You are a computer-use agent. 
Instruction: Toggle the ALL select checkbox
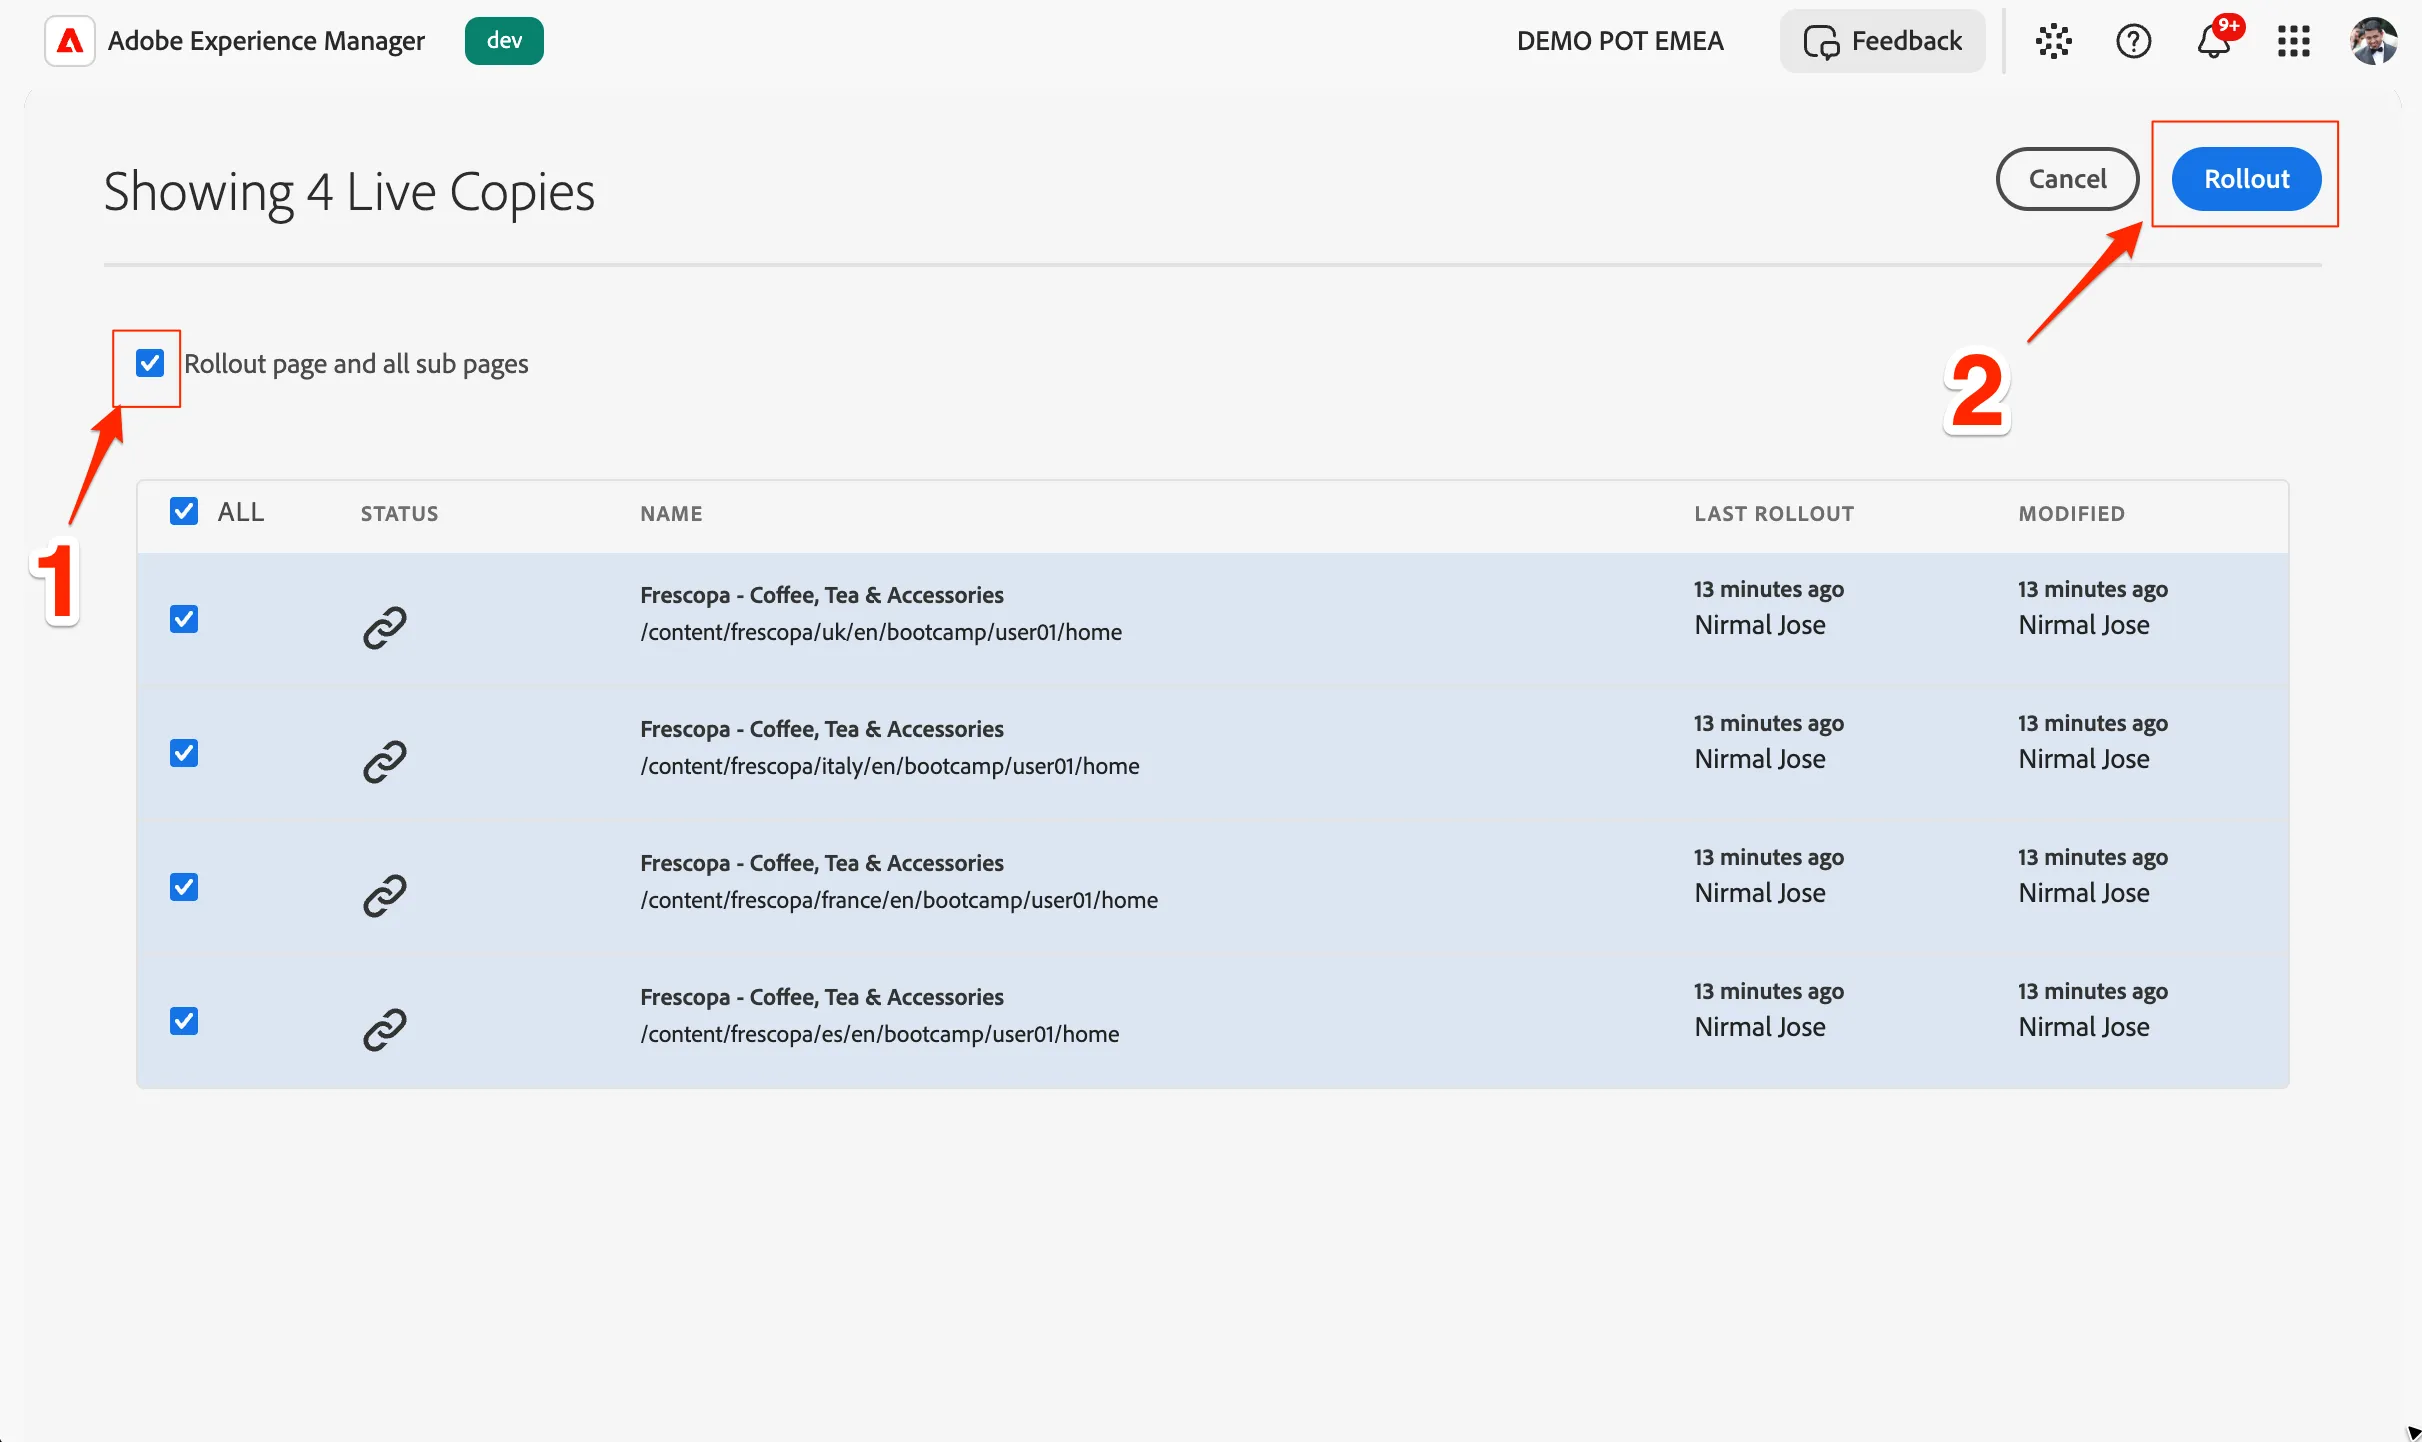(x=184, y=511)
